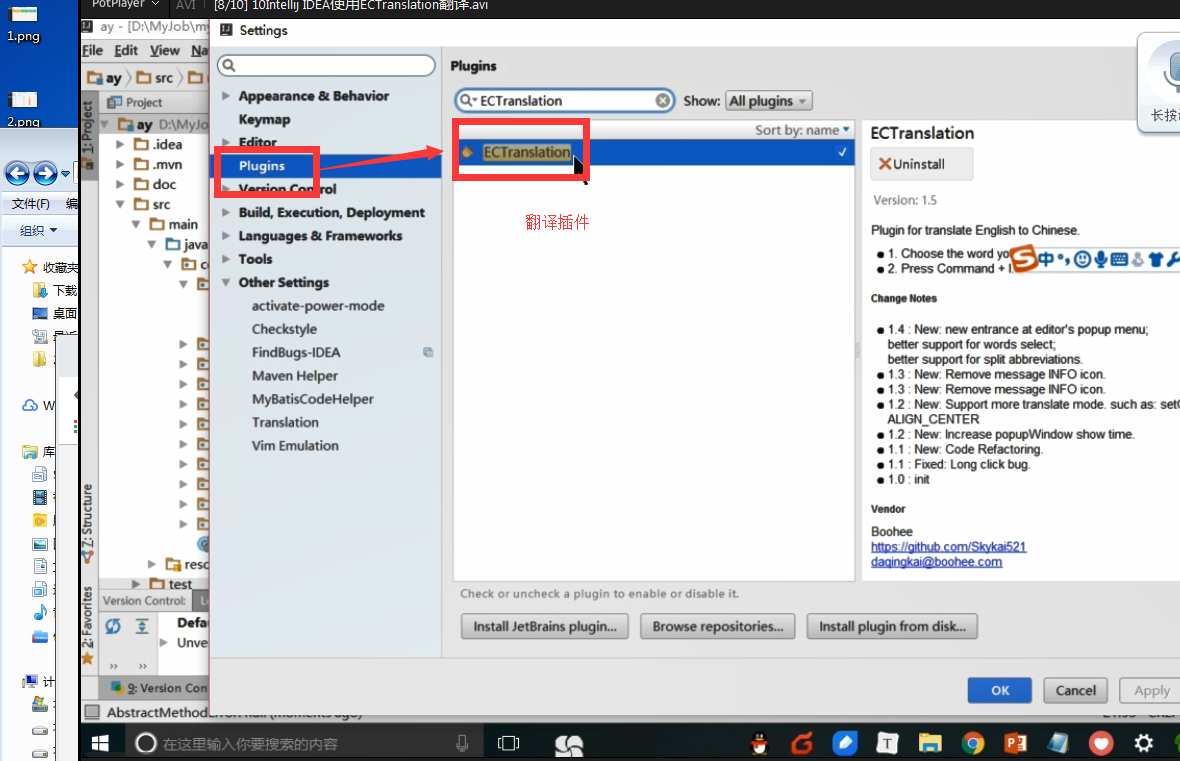Click the magnifier icon in plugin search

(467, 101)
